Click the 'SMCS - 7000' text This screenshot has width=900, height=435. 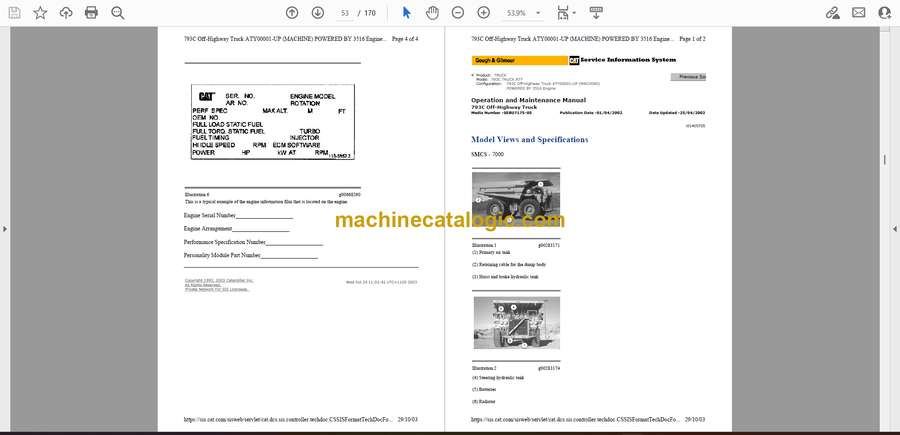tap(487, 154)
